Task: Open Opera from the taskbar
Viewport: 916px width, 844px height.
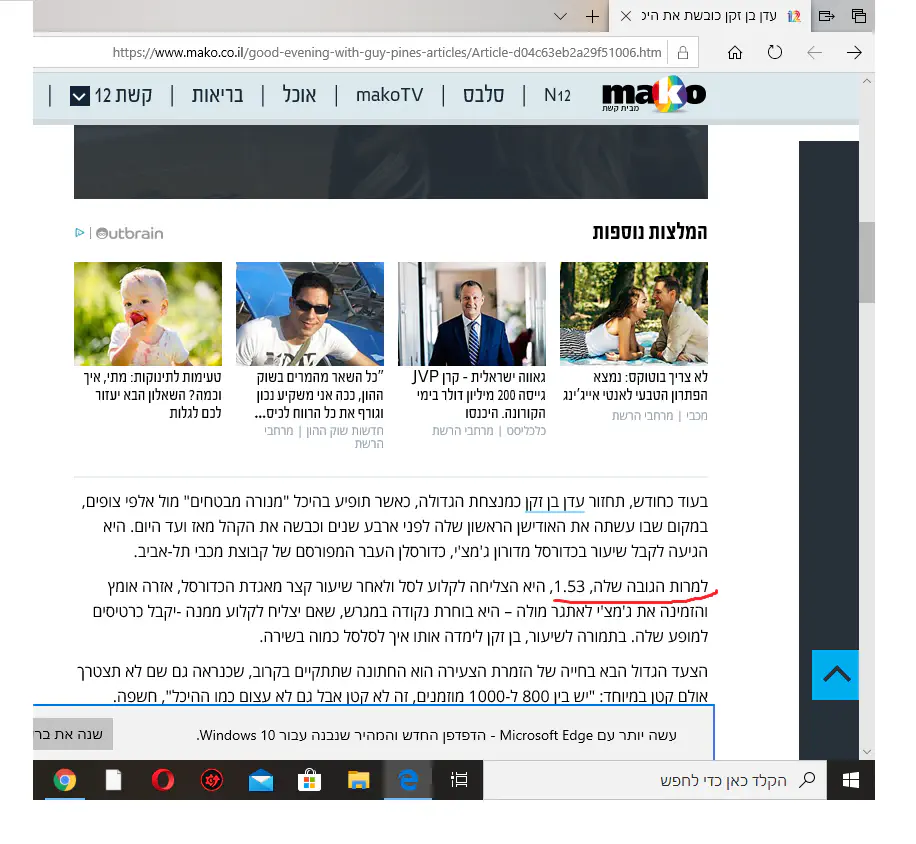Action: [163, 780]
